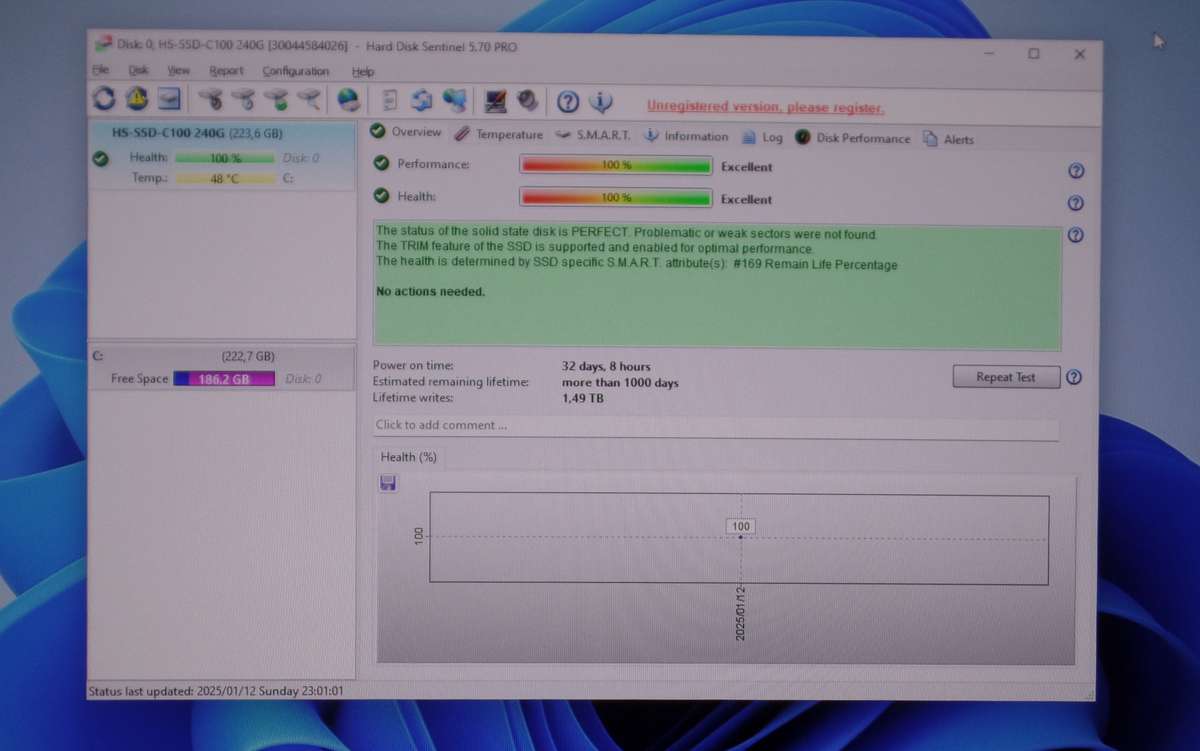Viewport: 1200px width, 751px height.
Task: Click the Unregistered version register link
Action: pyautogui.click(x=768, y=106)
